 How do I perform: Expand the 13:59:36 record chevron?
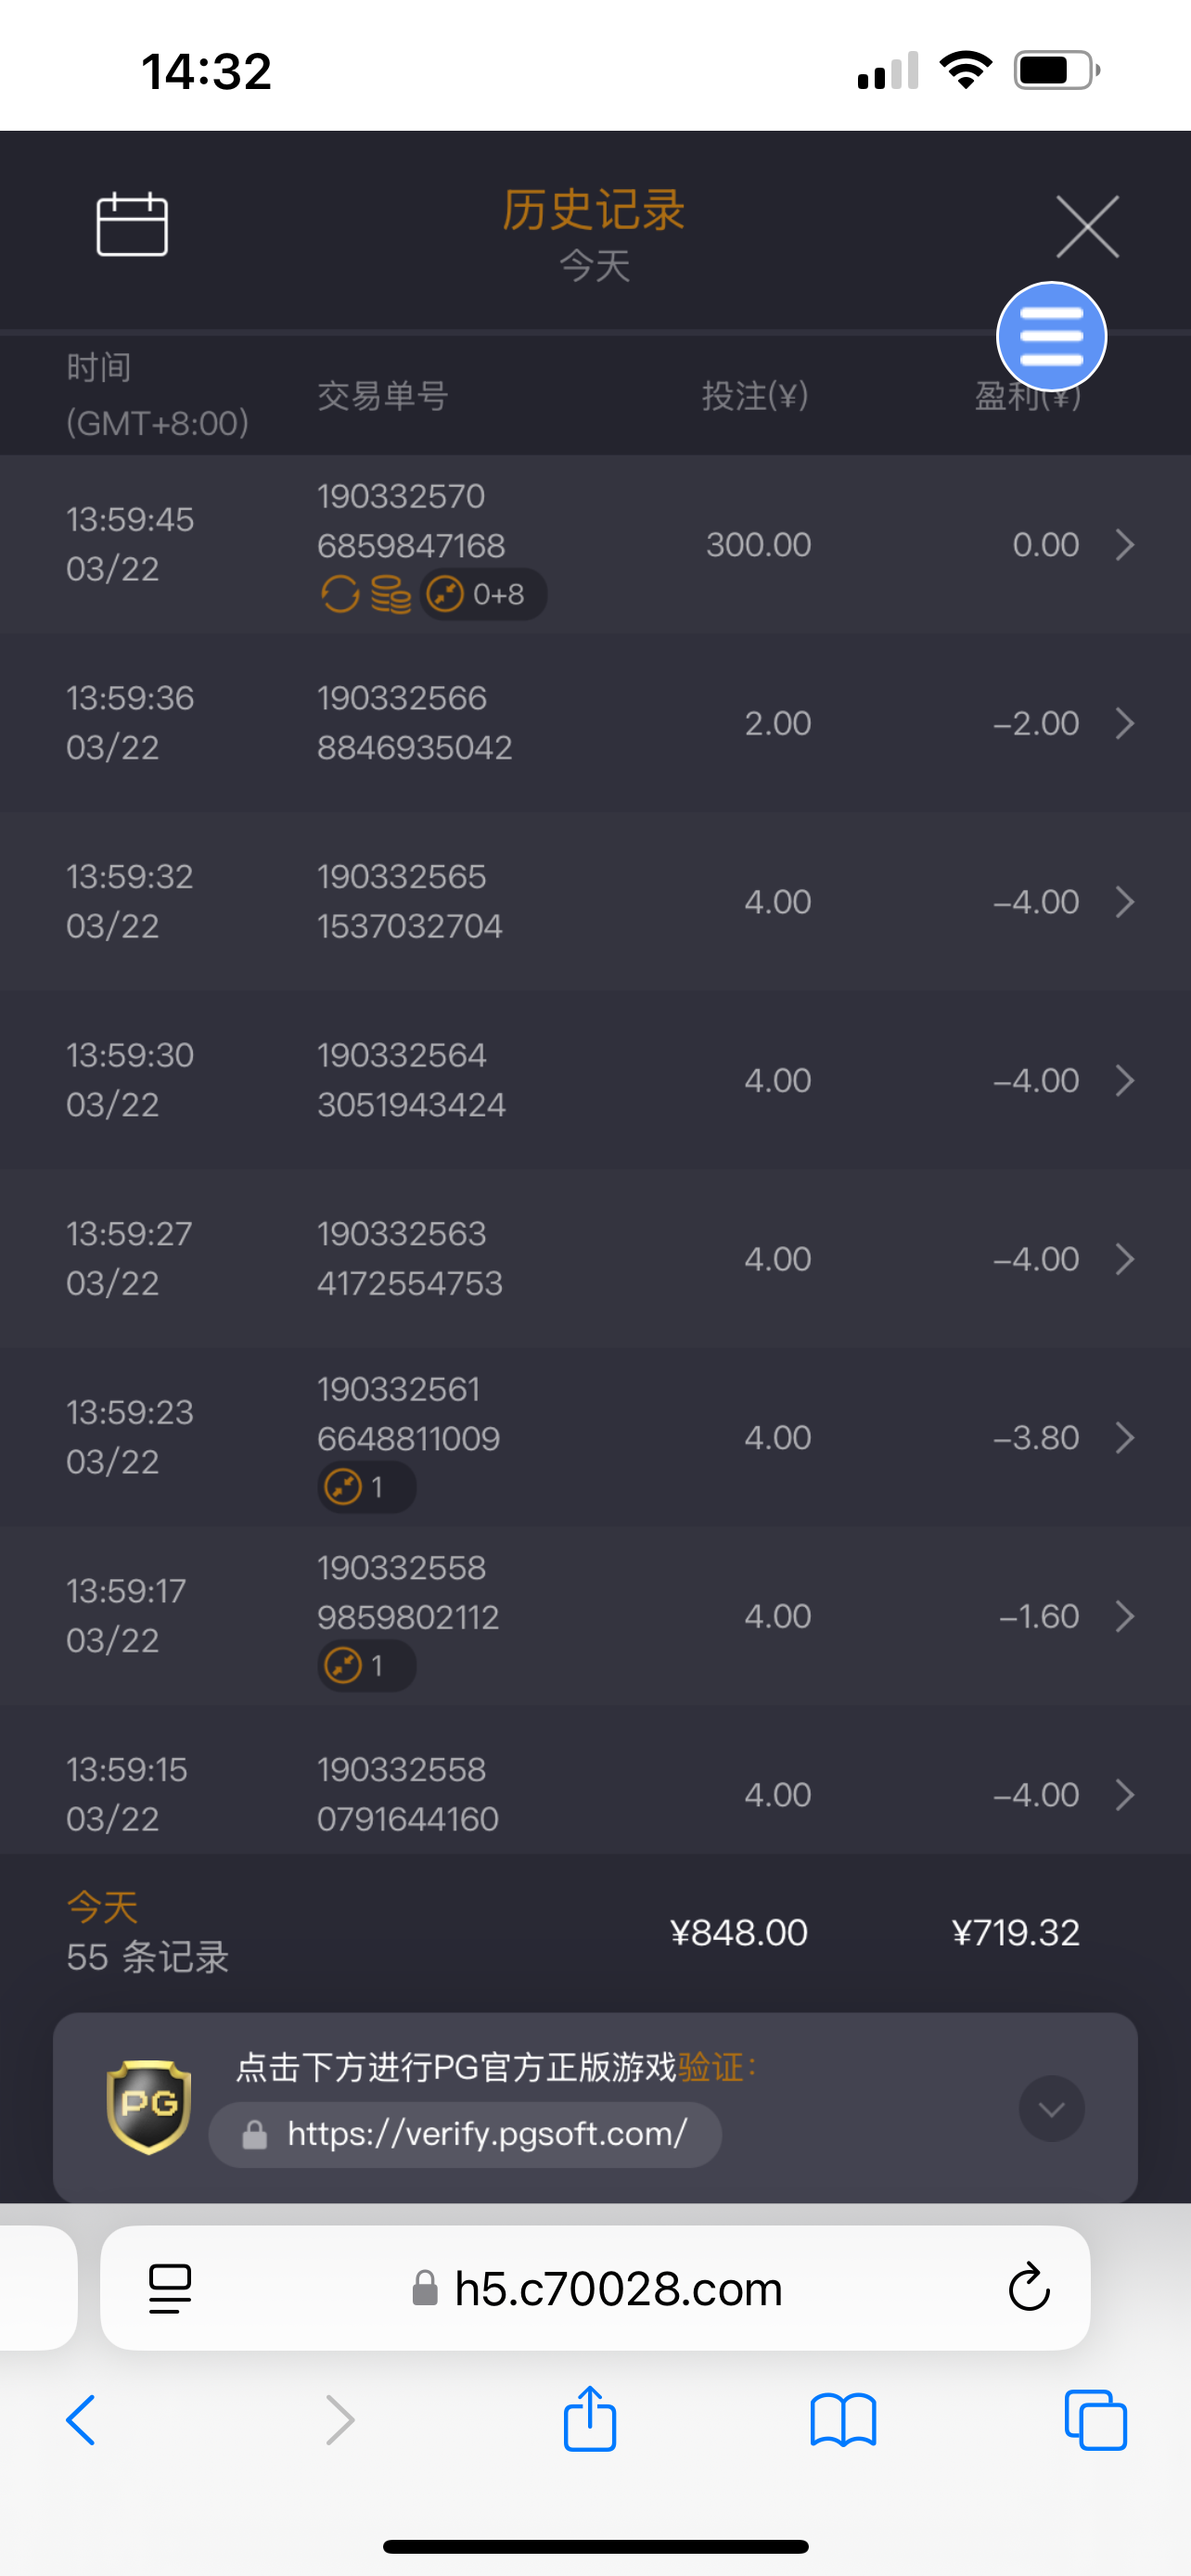(x=1124, y=723)
